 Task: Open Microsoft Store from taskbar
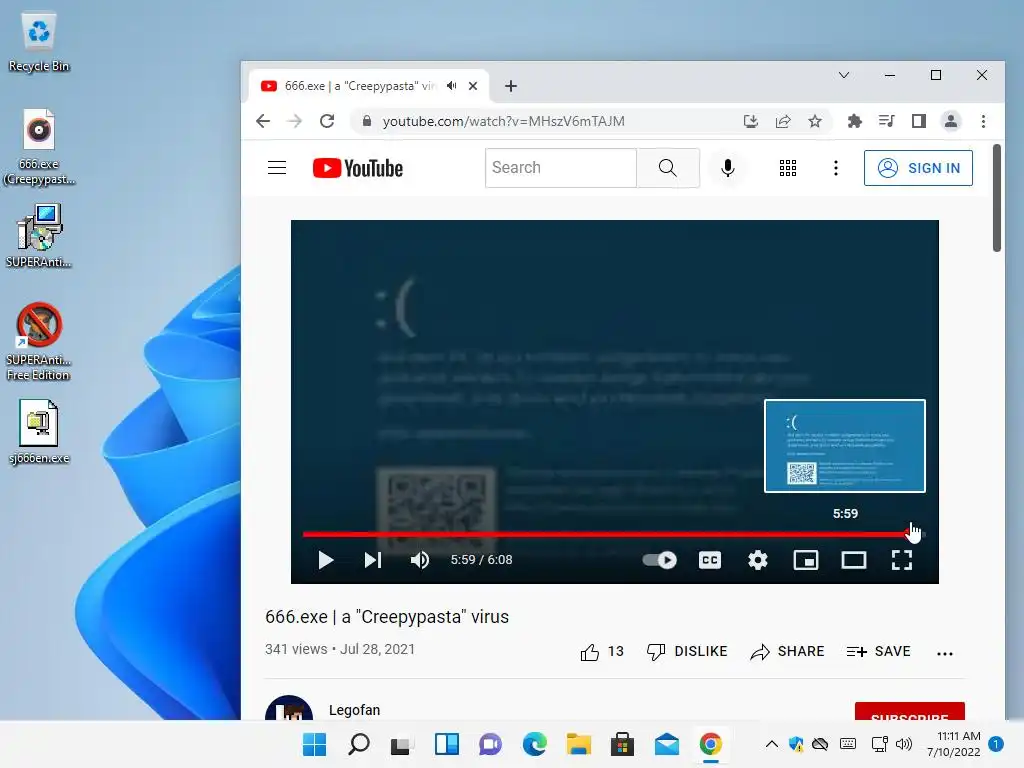pyautogui.click(x=622, y=744)
